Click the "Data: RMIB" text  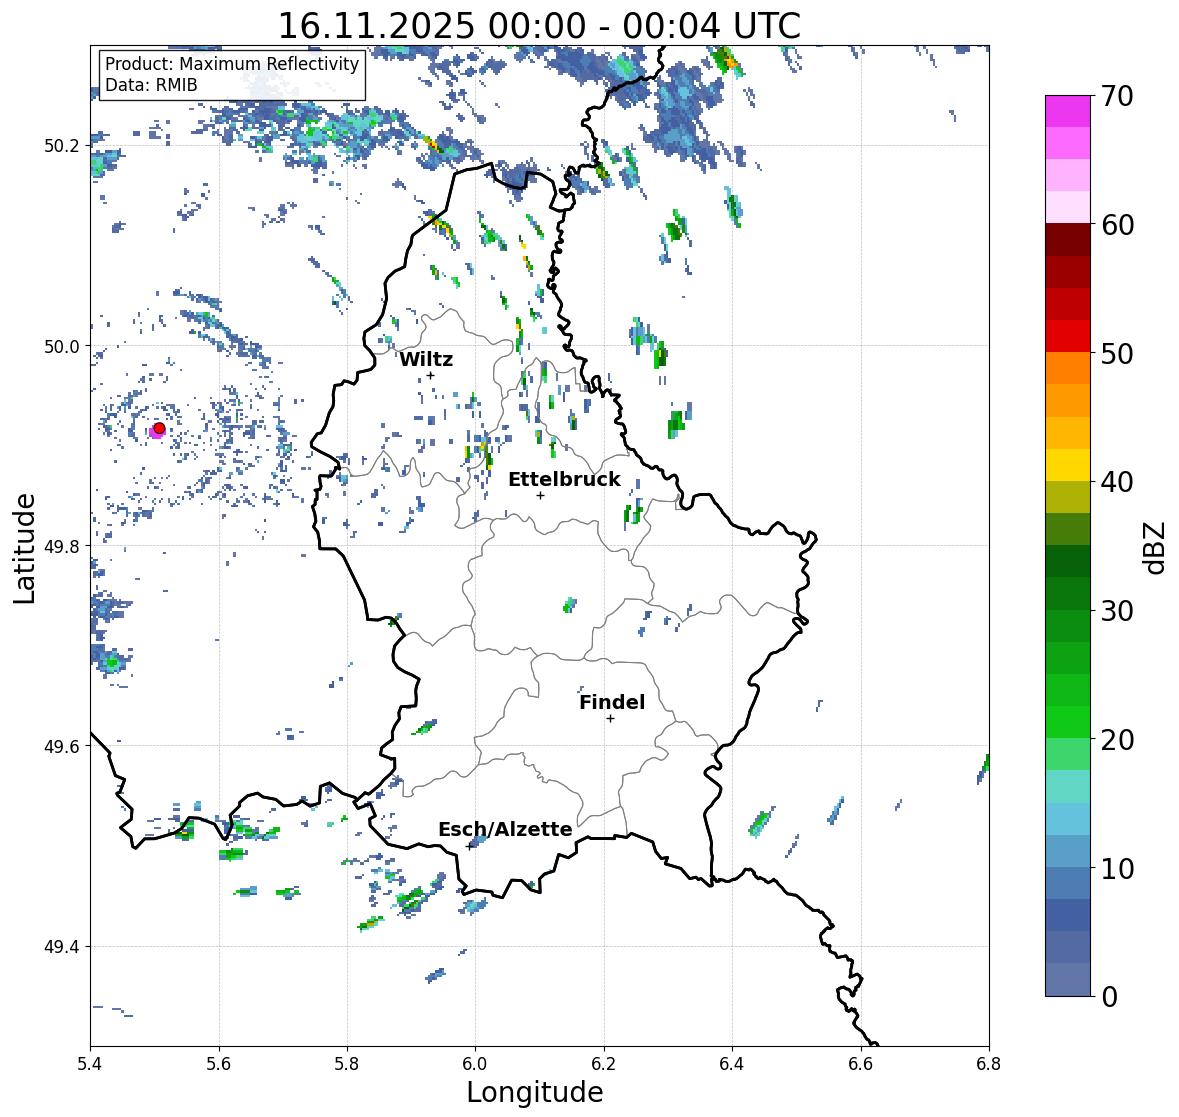click(x=151, y=85)
